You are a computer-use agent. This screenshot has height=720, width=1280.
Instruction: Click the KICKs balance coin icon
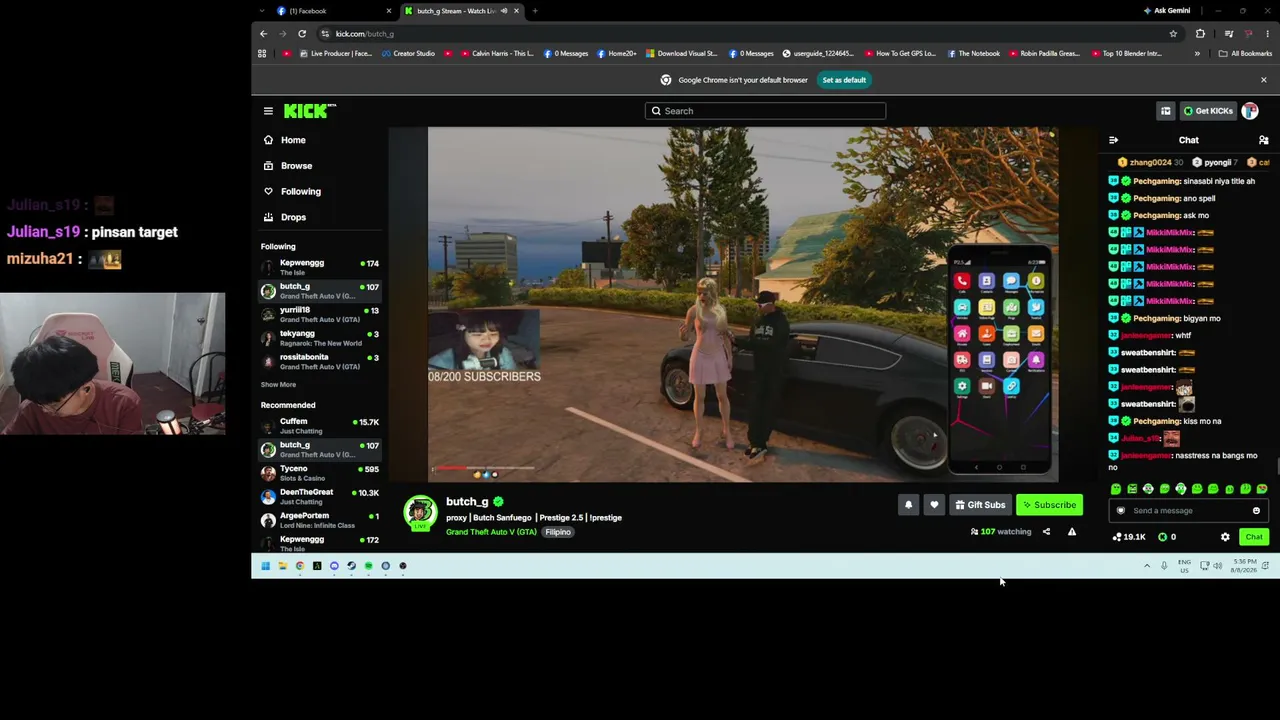tap(1163, 537)
